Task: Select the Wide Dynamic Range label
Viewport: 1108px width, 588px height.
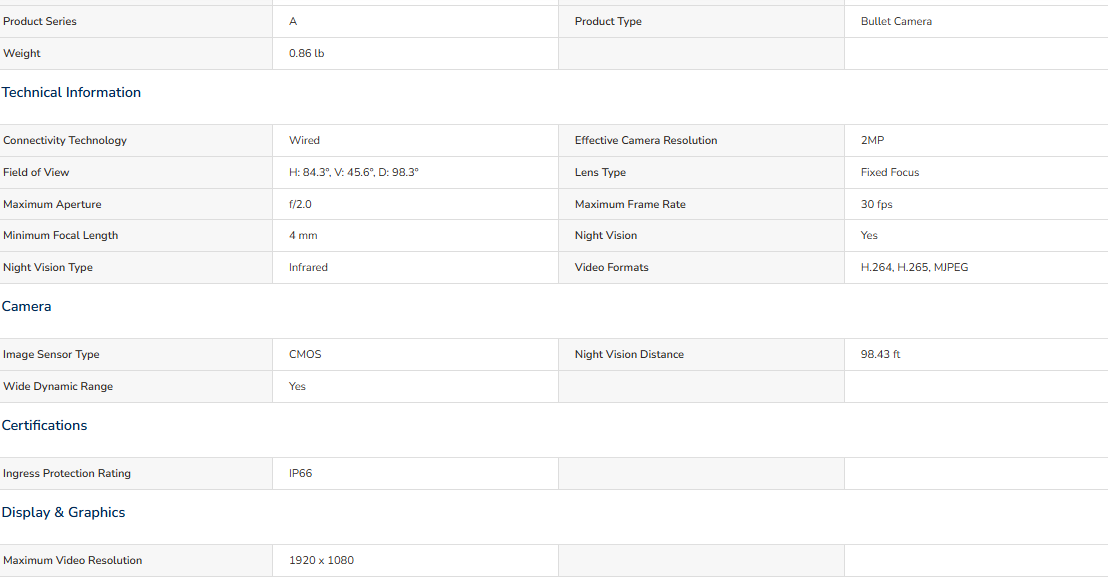Action: point(58,387)
